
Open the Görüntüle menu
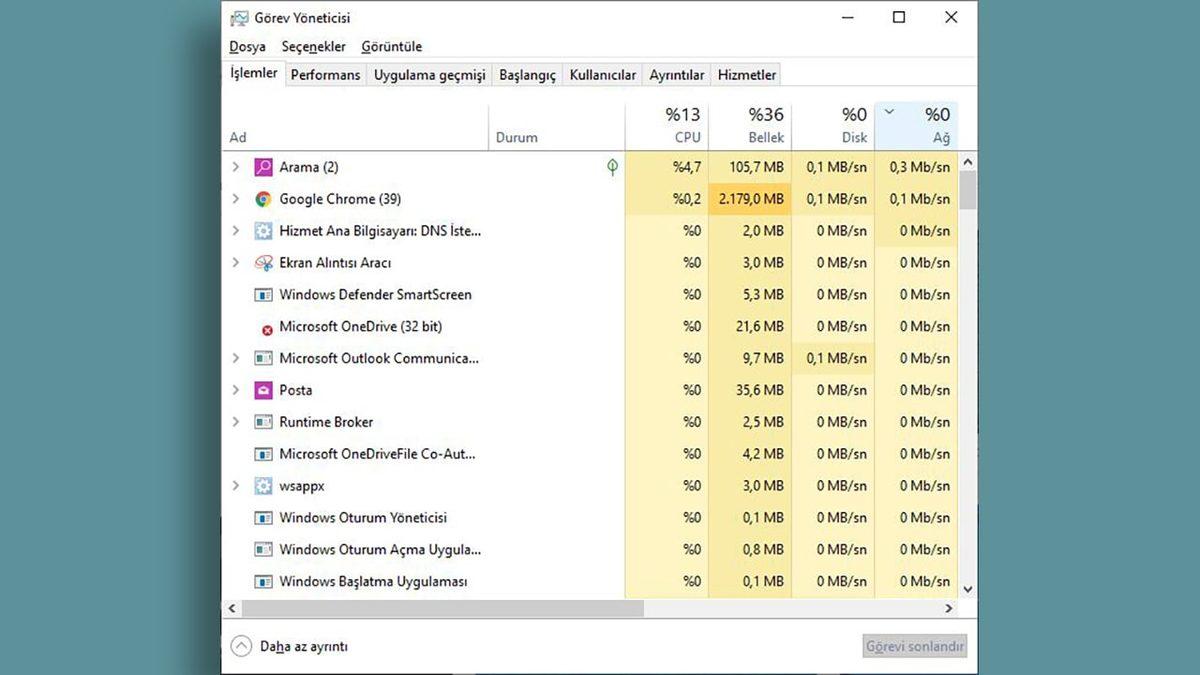pos(391,46)
